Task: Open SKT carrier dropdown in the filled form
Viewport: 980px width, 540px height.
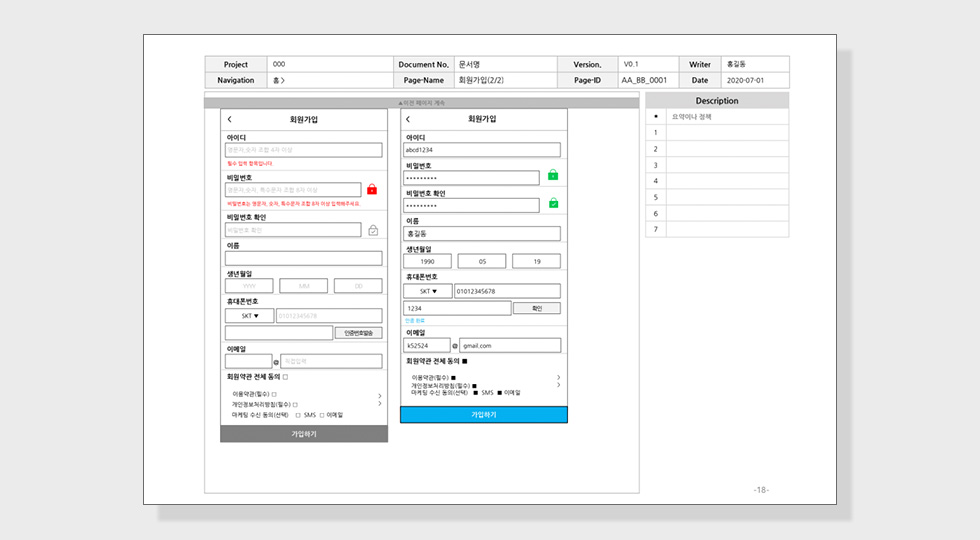Action: [x=428, y=291]
